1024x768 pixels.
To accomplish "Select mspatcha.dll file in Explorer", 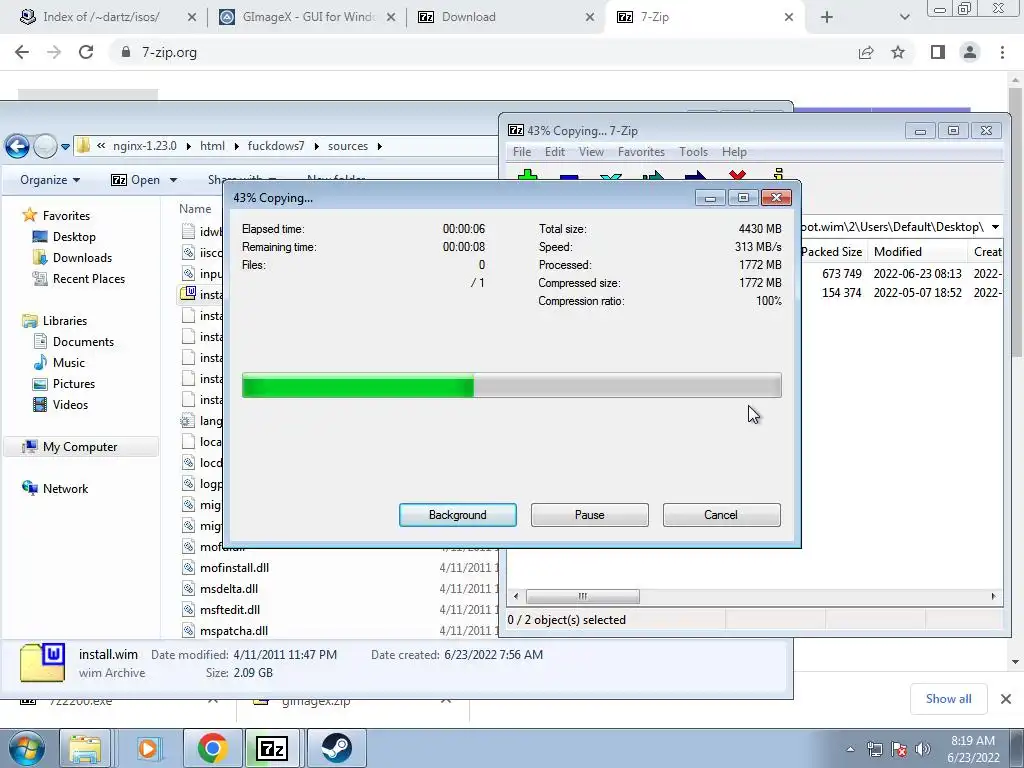I will click(234, 630).
